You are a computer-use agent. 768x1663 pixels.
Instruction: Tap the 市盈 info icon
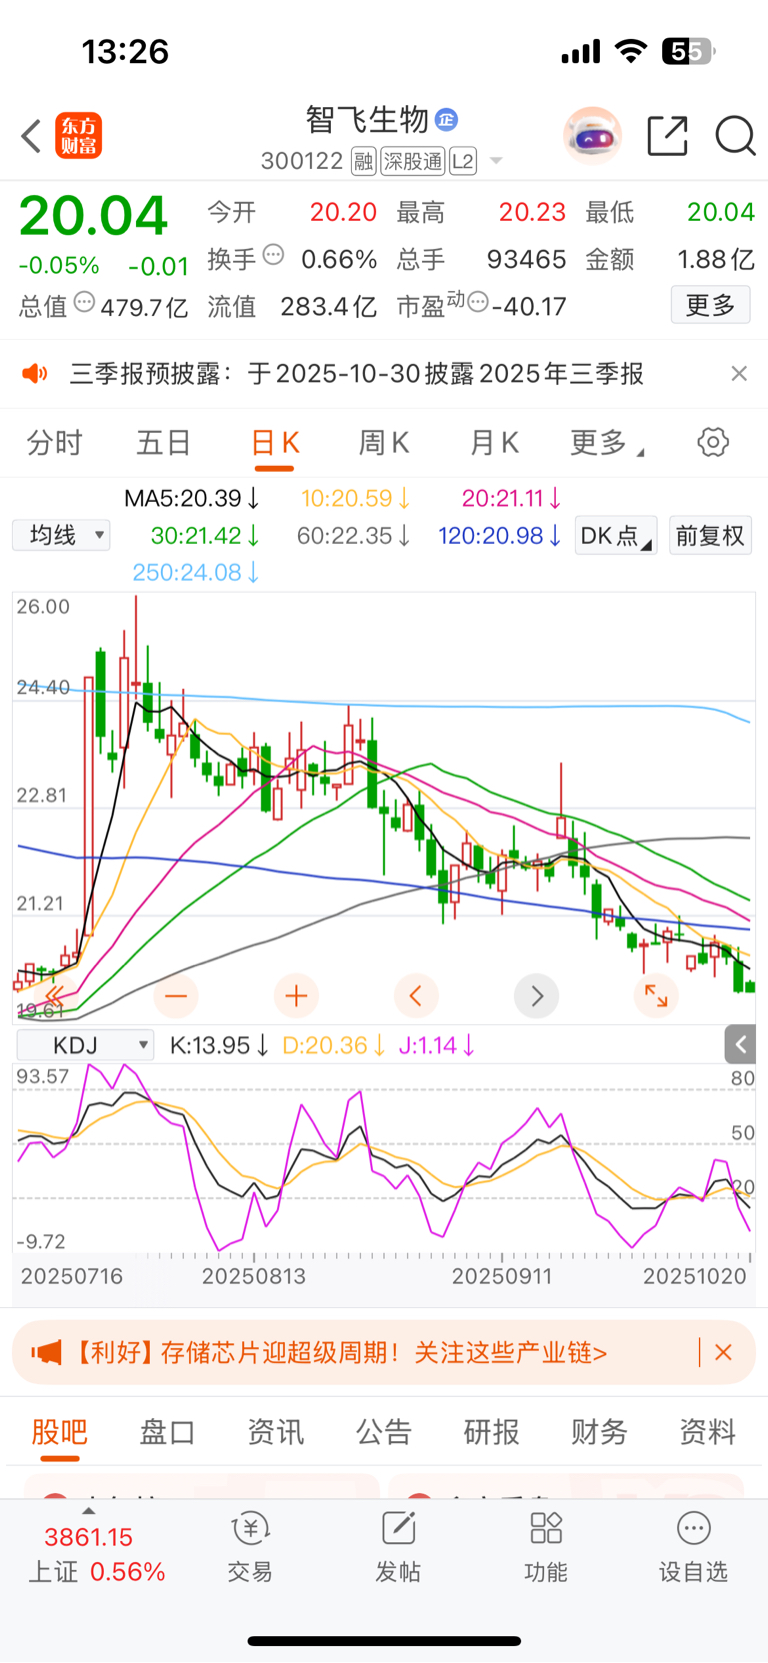coord(478,302)
